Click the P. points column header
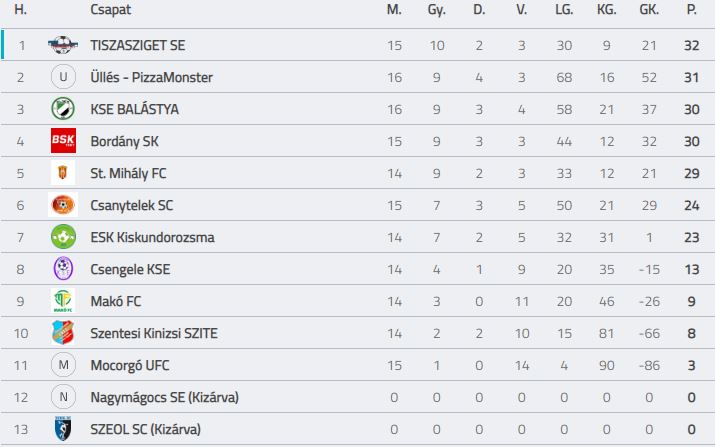This screenshot has width=715, height=447. (x=691, y=10)
